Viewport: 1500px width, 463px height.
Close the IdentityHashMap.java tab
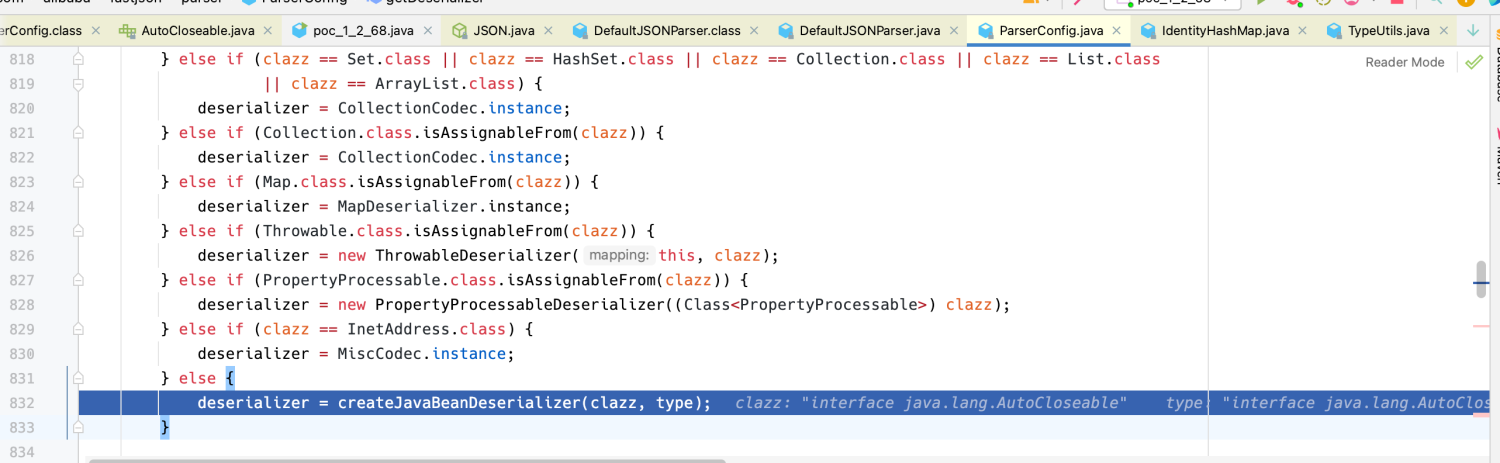click(1302, 31)
